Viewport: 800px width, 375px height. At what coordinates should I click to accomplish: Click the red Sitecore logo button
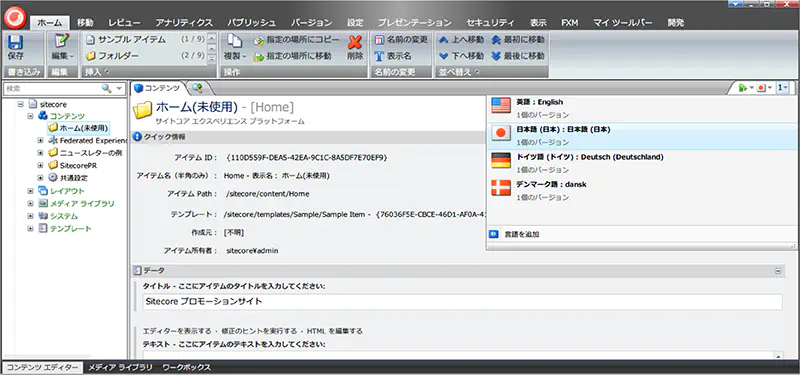[16, 17]
